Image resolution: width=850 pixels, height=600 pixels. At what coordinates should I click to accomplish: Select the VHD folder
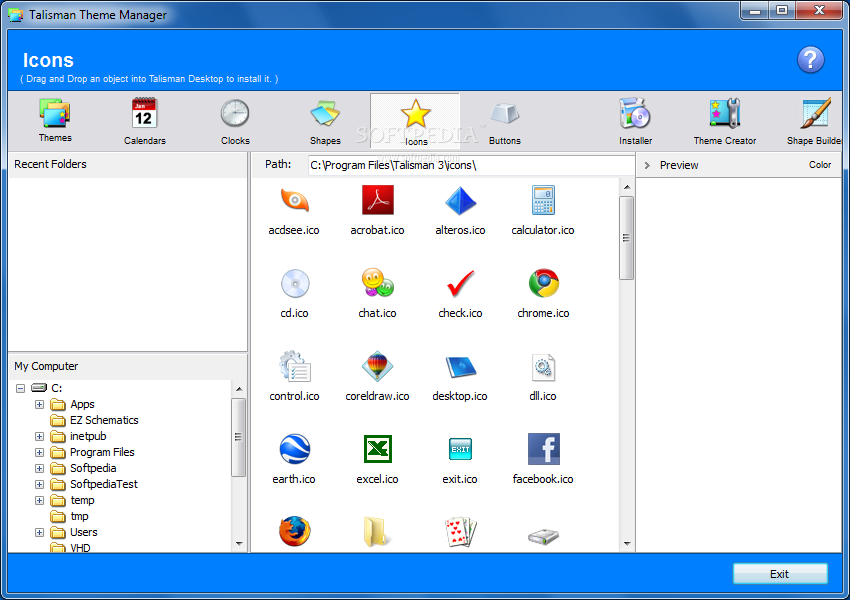(x=80, y=548)
